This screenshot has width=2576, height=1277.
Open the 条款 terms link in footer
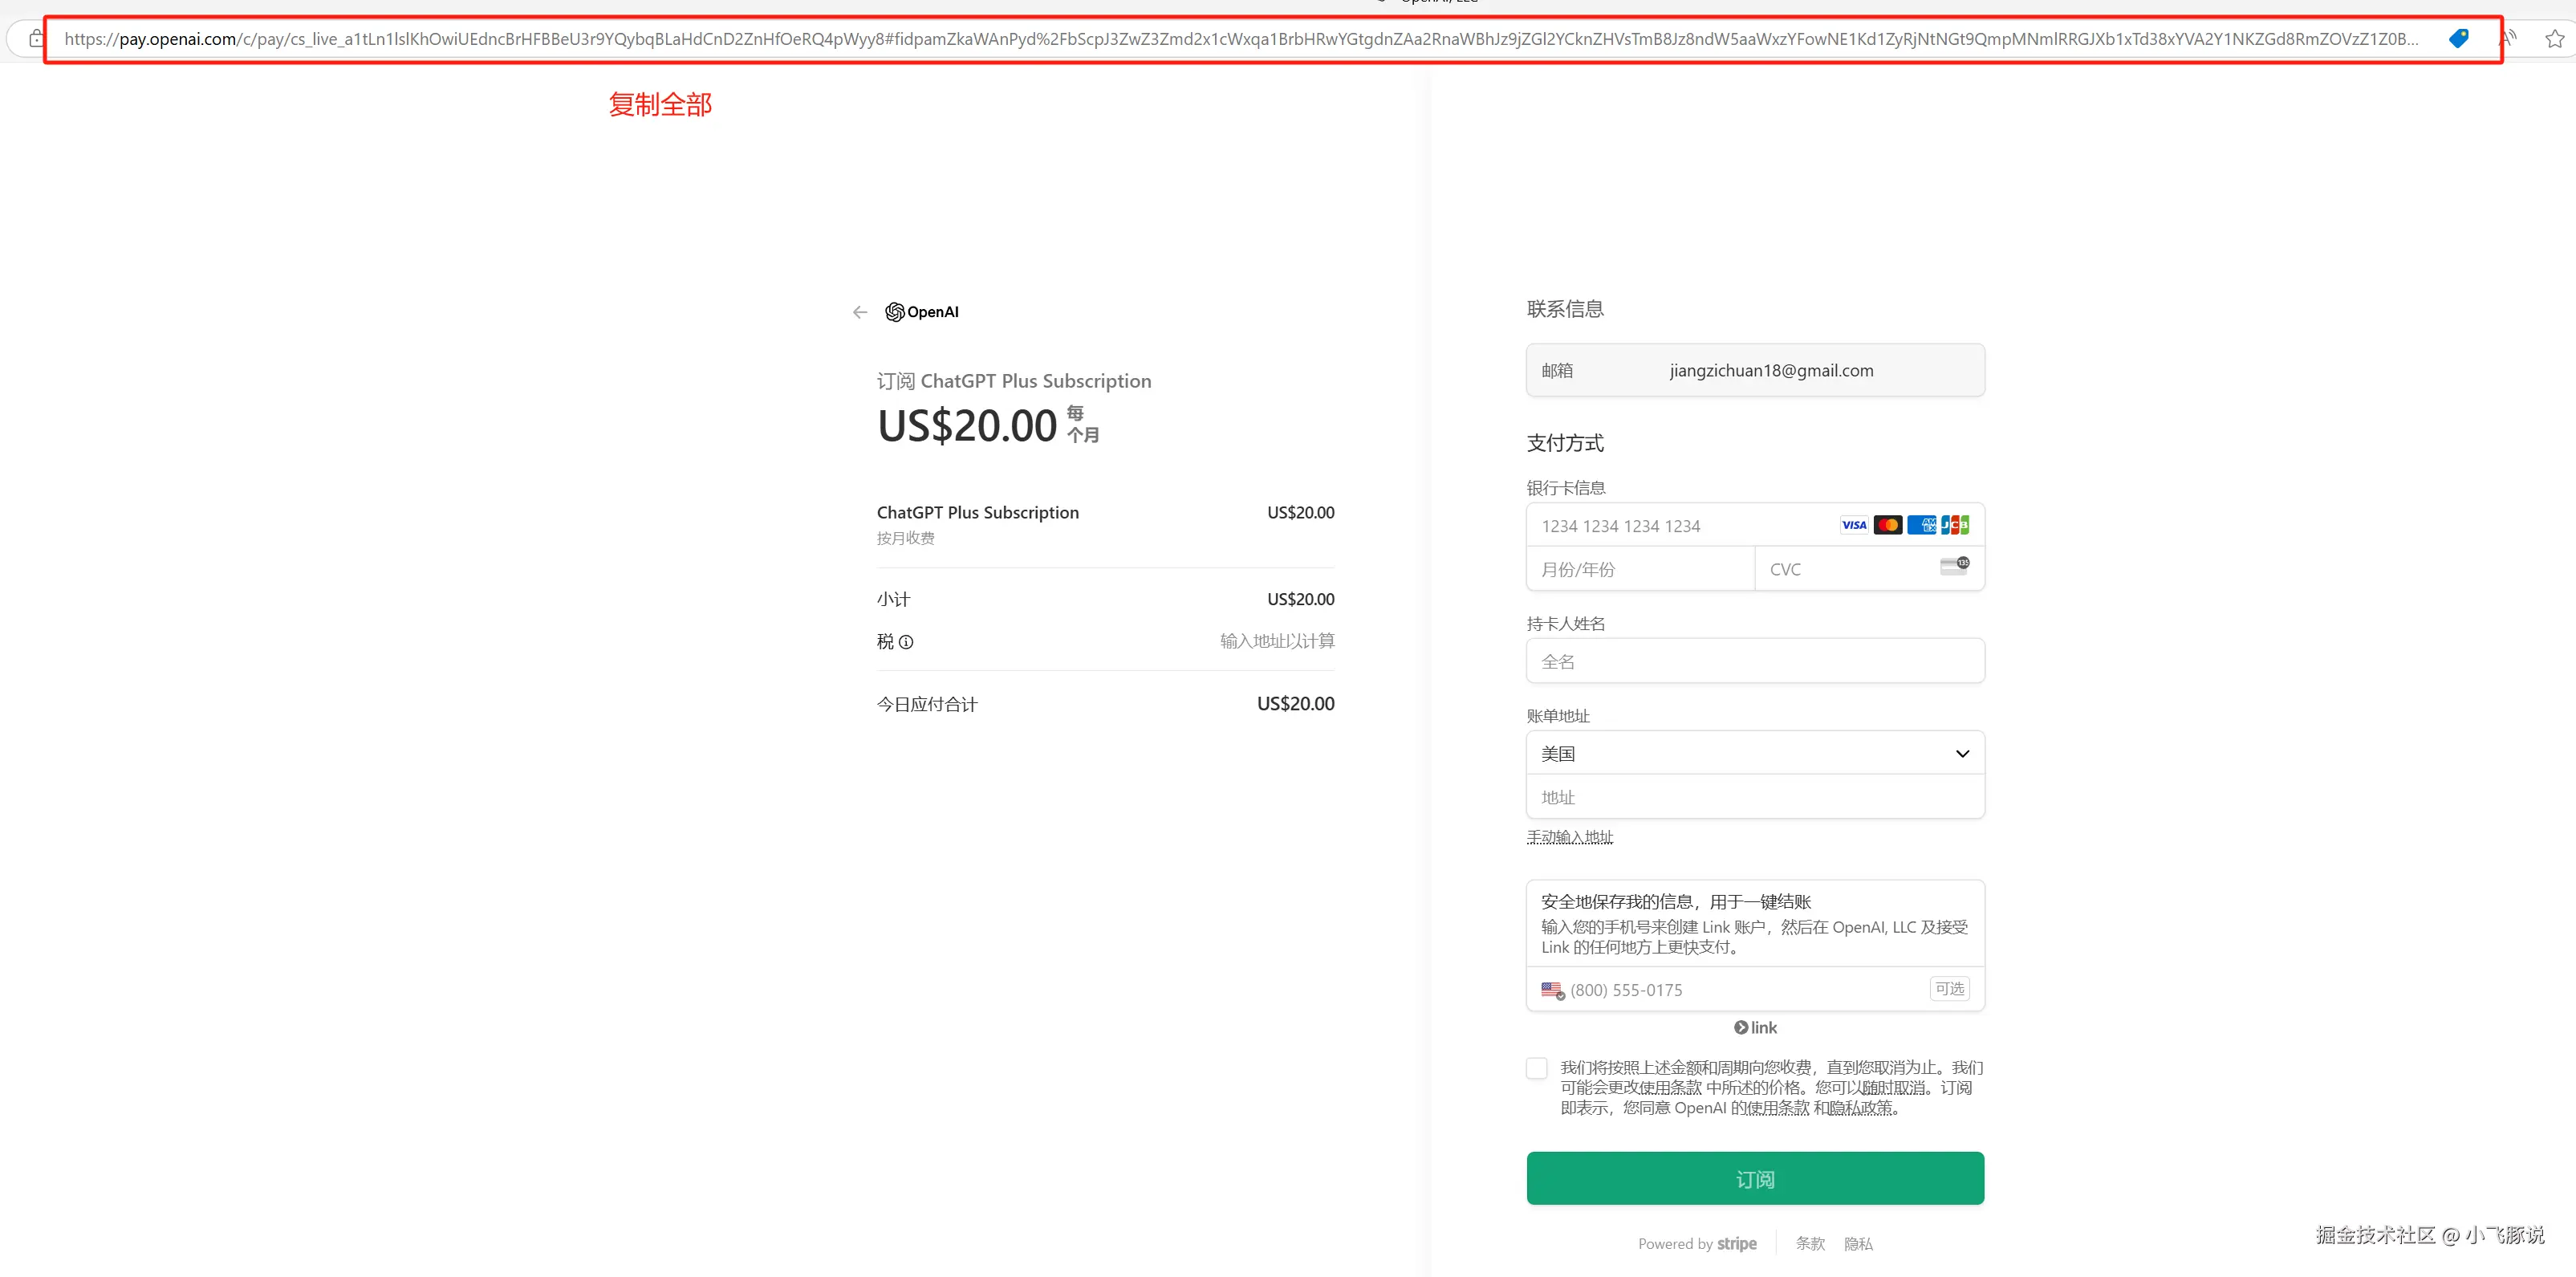pos(1810,1244)
